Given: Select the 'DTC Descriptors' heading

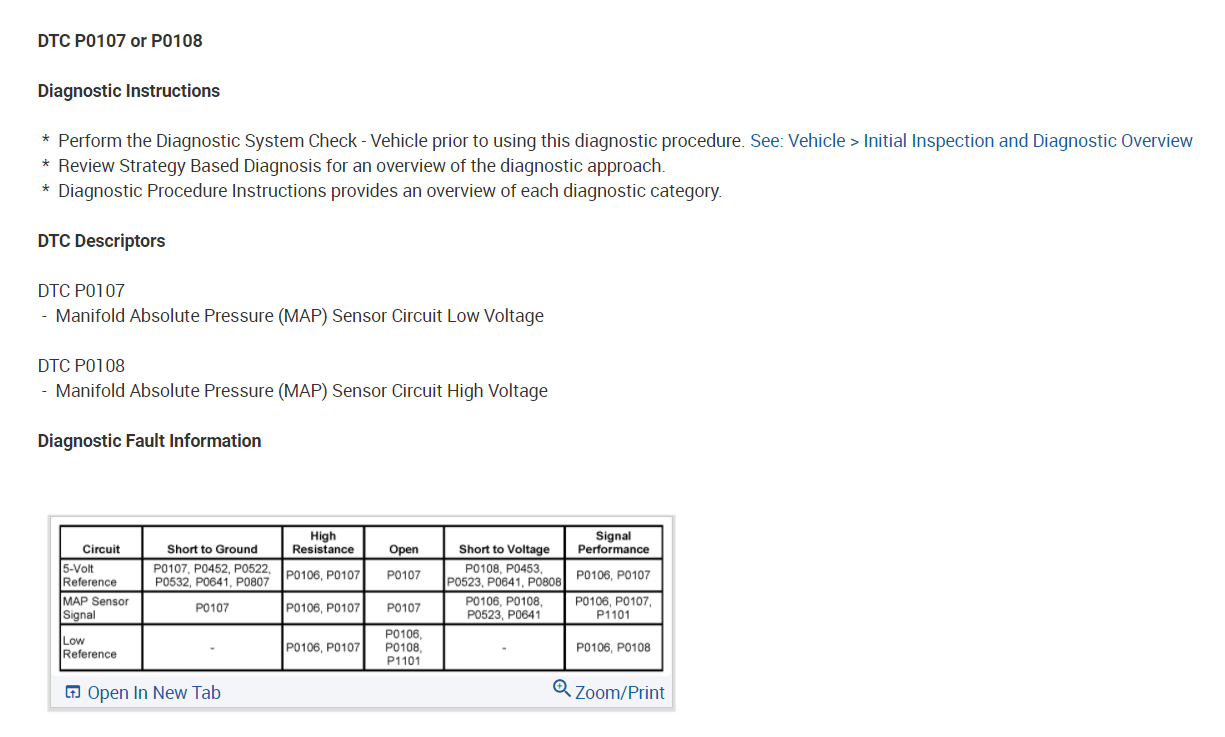Looking at the screenshot, I should click(x=101, y=241).
